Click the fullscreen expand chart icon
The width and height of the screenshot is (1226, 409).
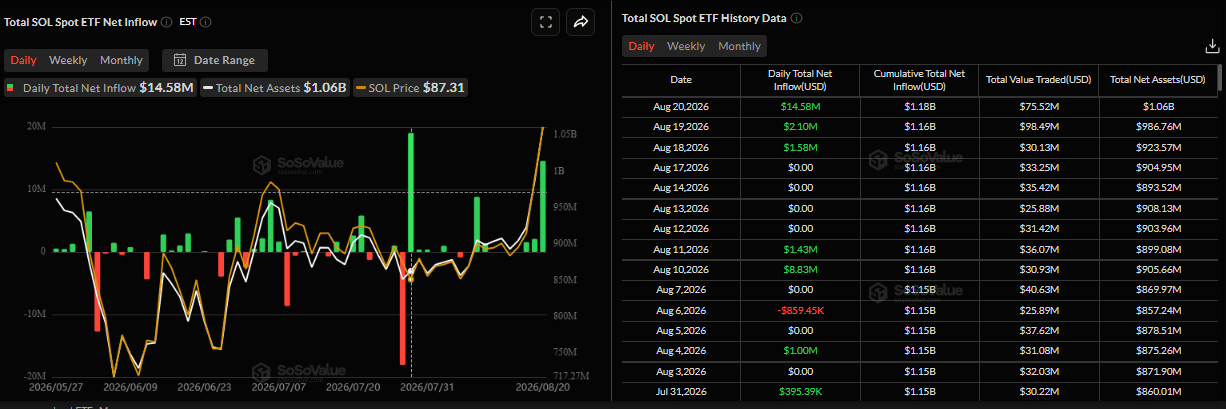pos(545,22)
